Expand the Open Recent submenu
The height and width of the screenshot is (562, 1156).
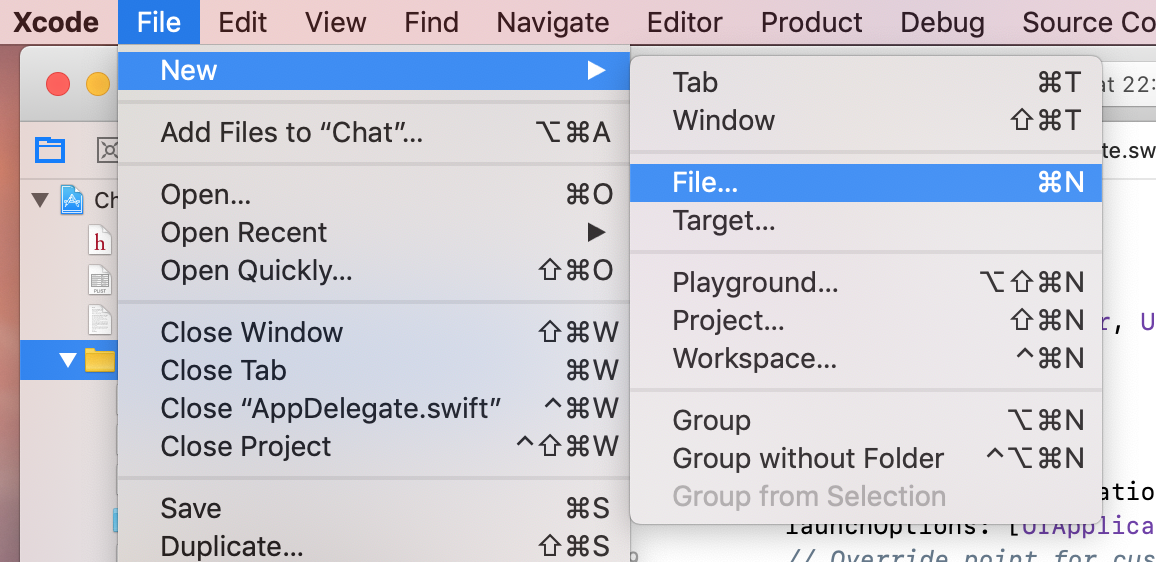click(374, 233)
